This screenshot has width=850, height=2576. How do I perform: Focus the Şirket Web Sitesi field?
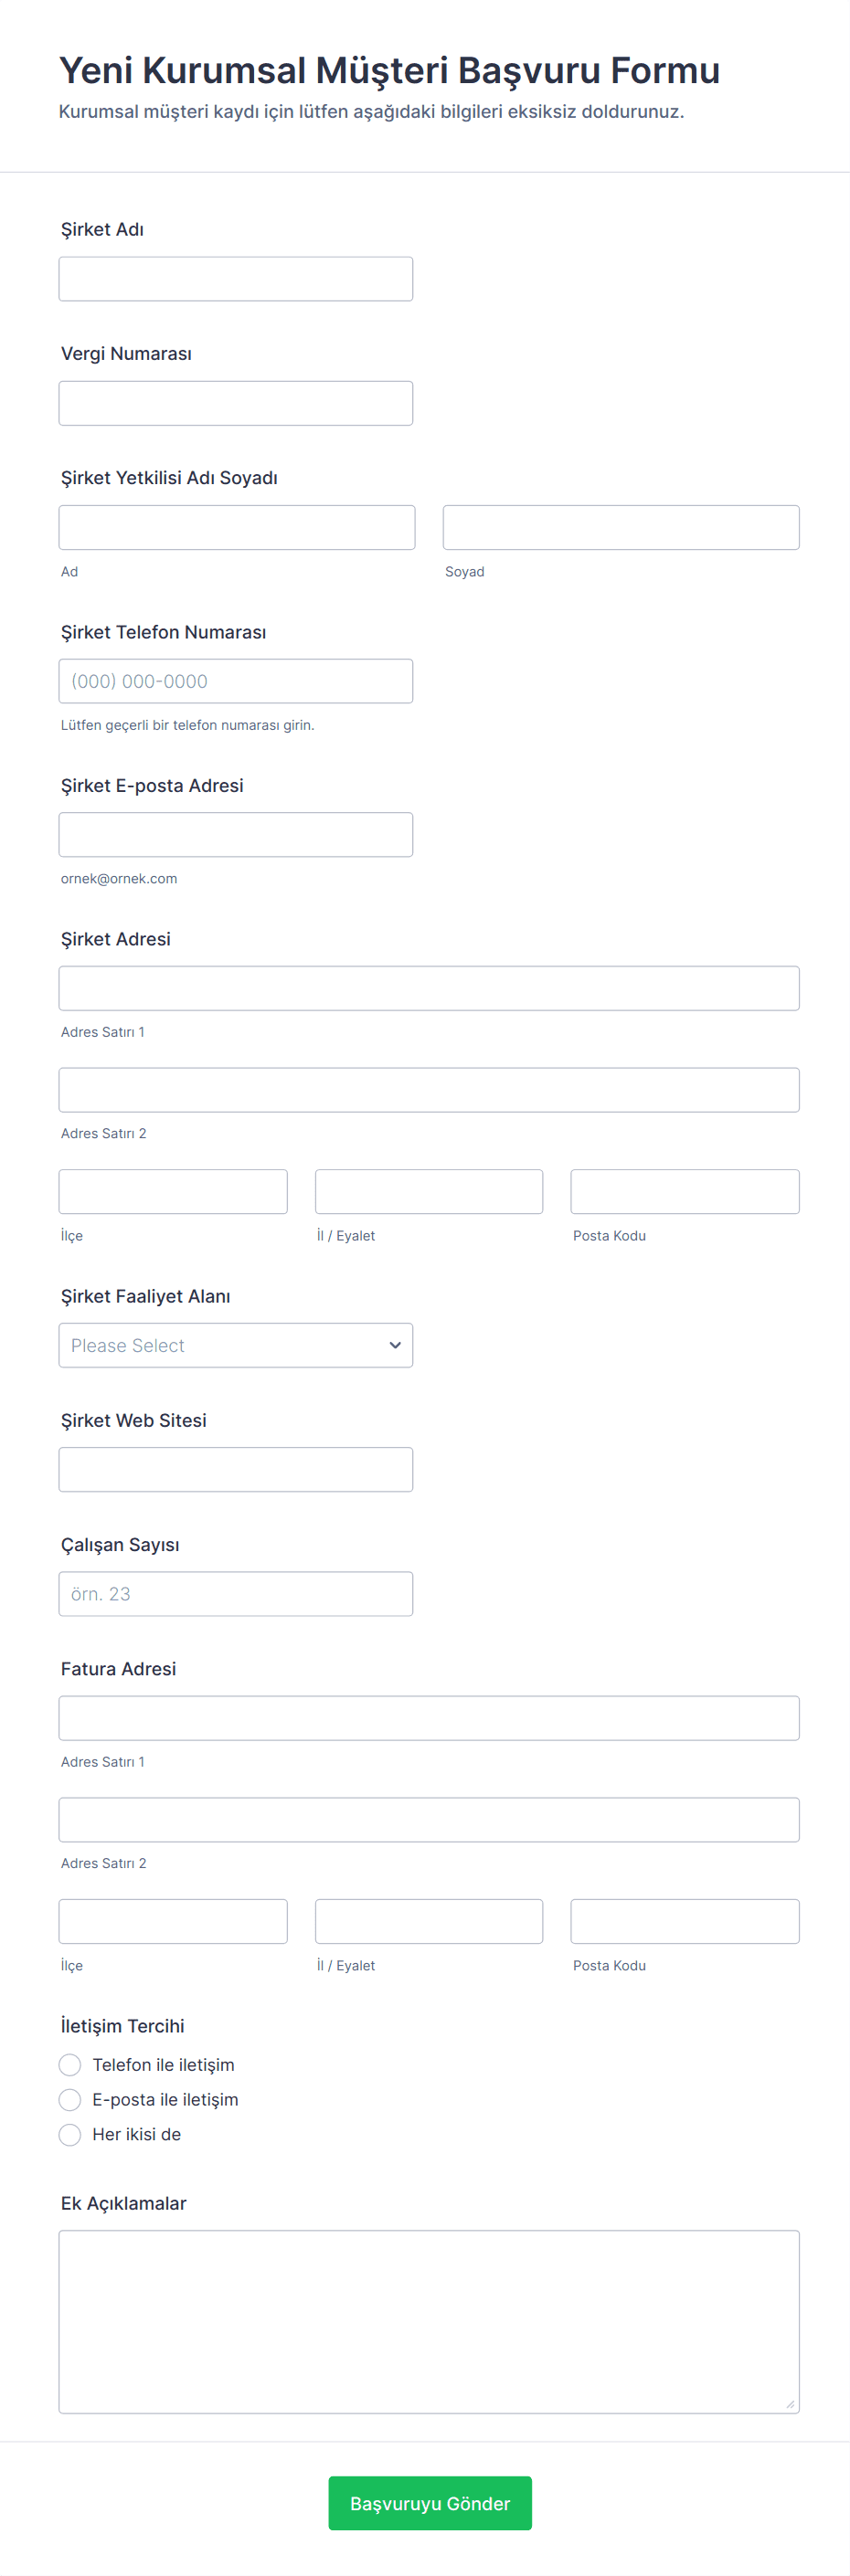click(236, 1469)
